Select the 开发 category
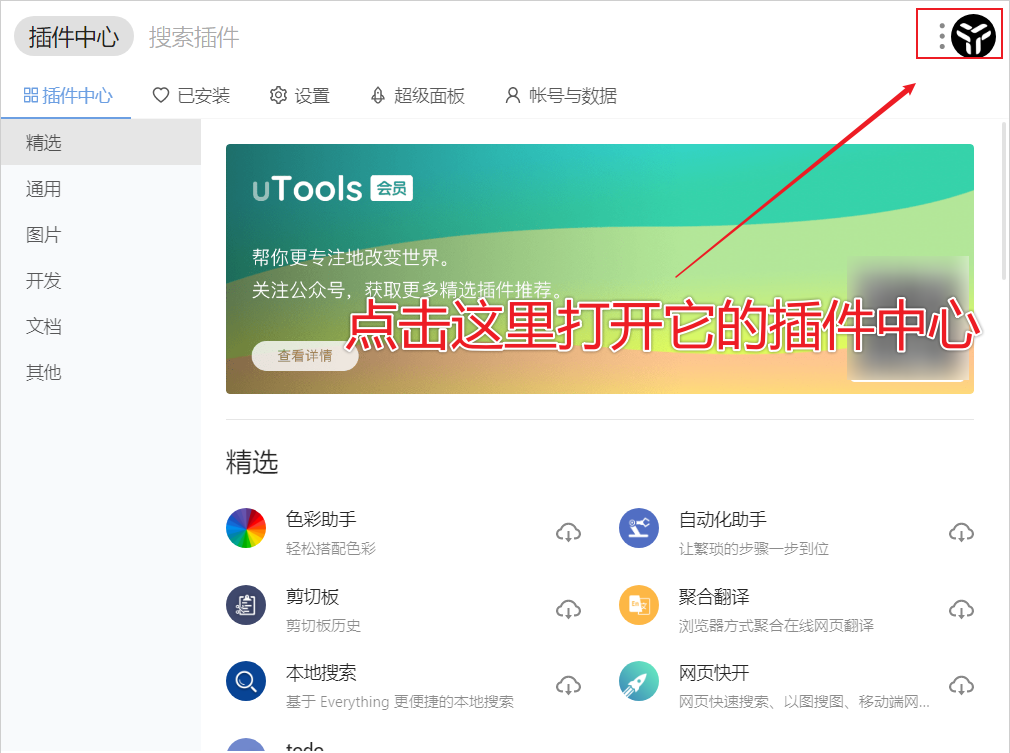 101,280
